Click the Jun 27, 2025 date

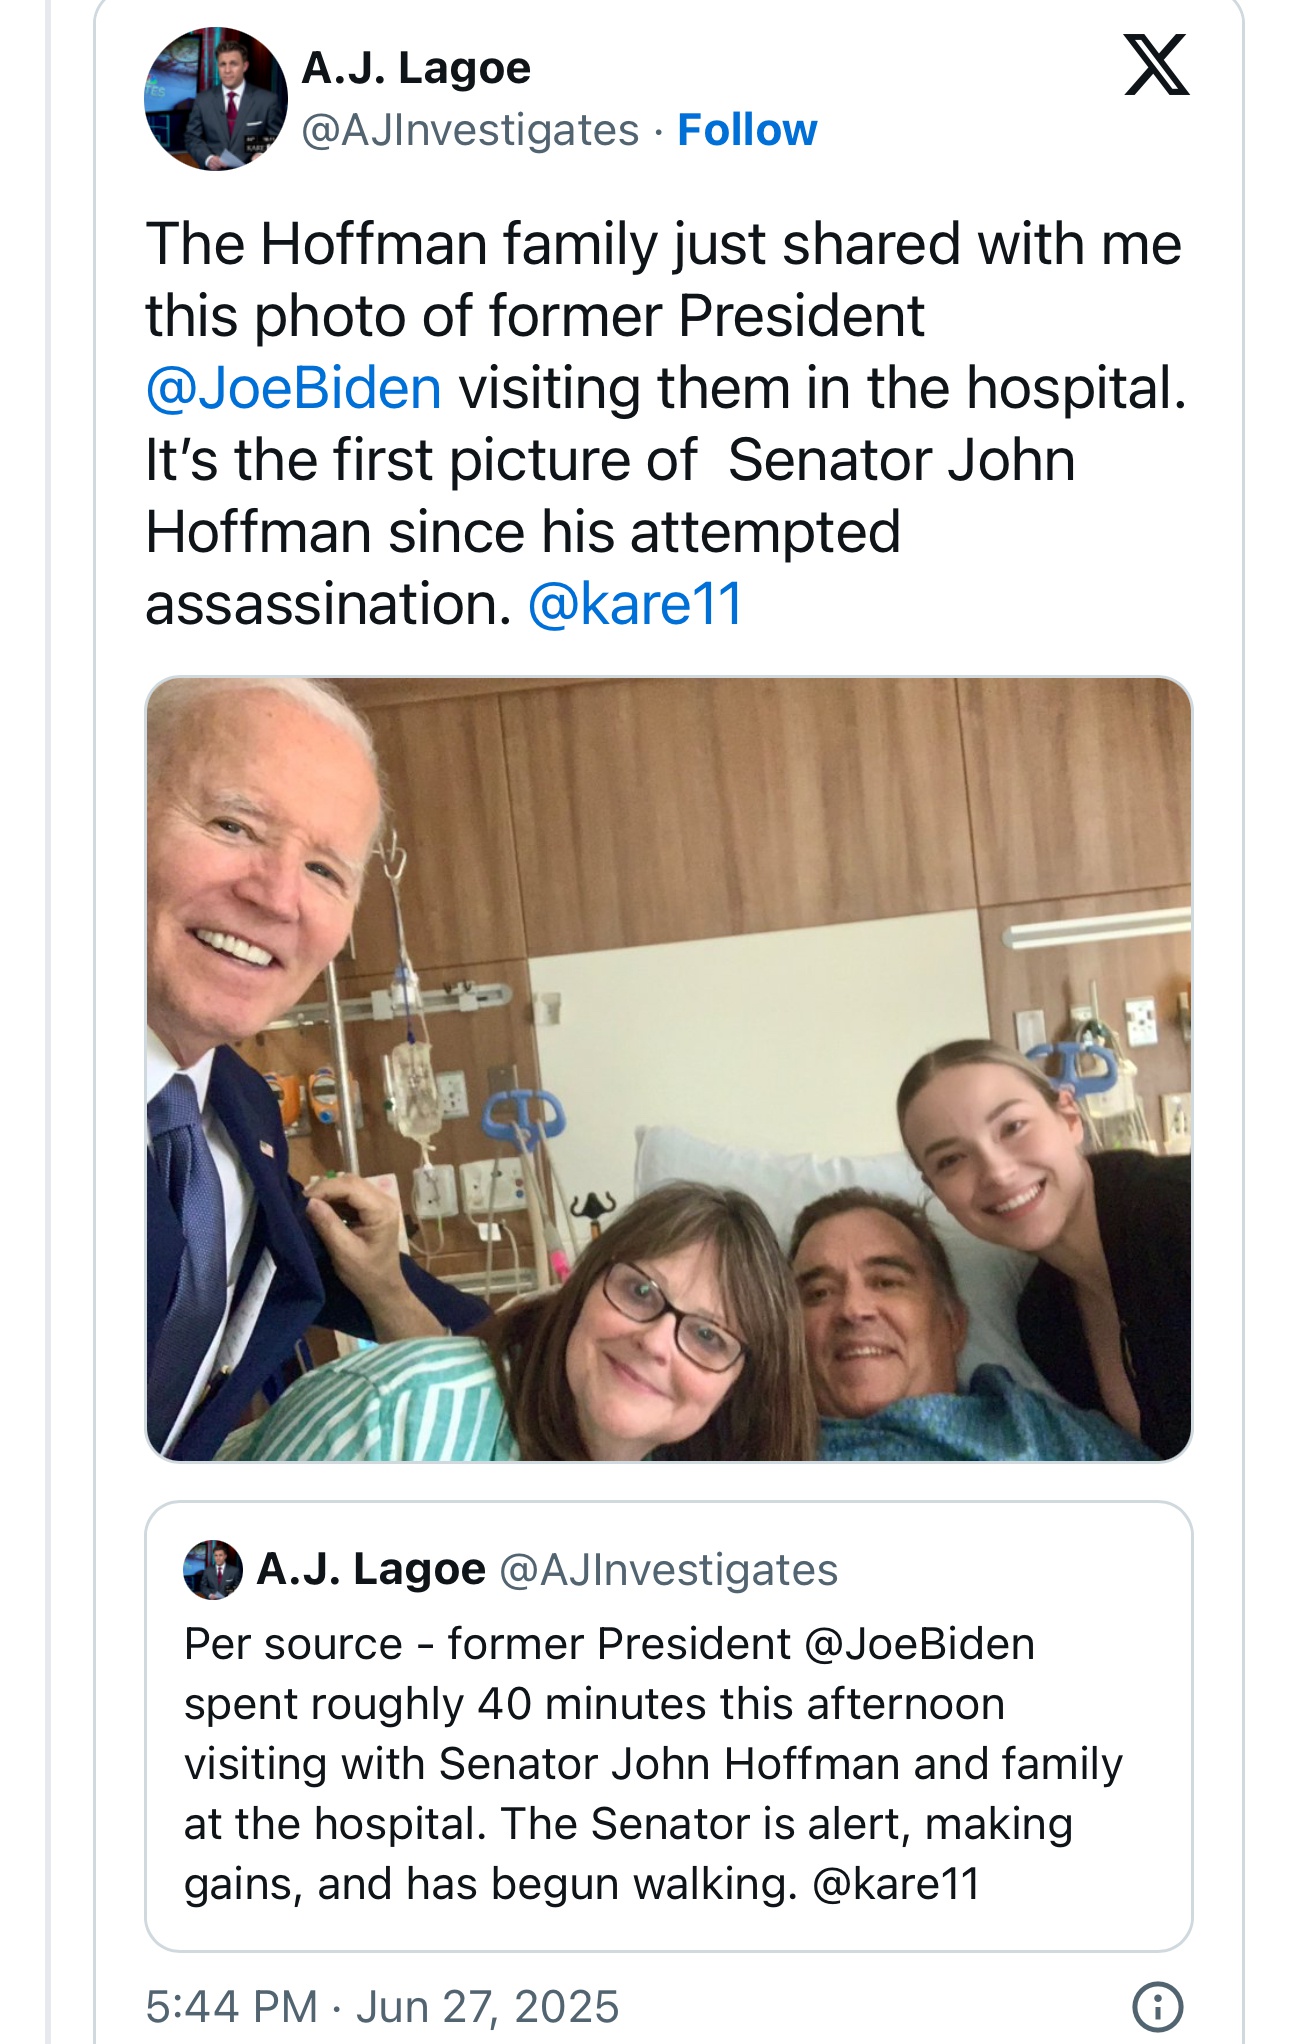pyautogui.click(x=487, y=2007)
